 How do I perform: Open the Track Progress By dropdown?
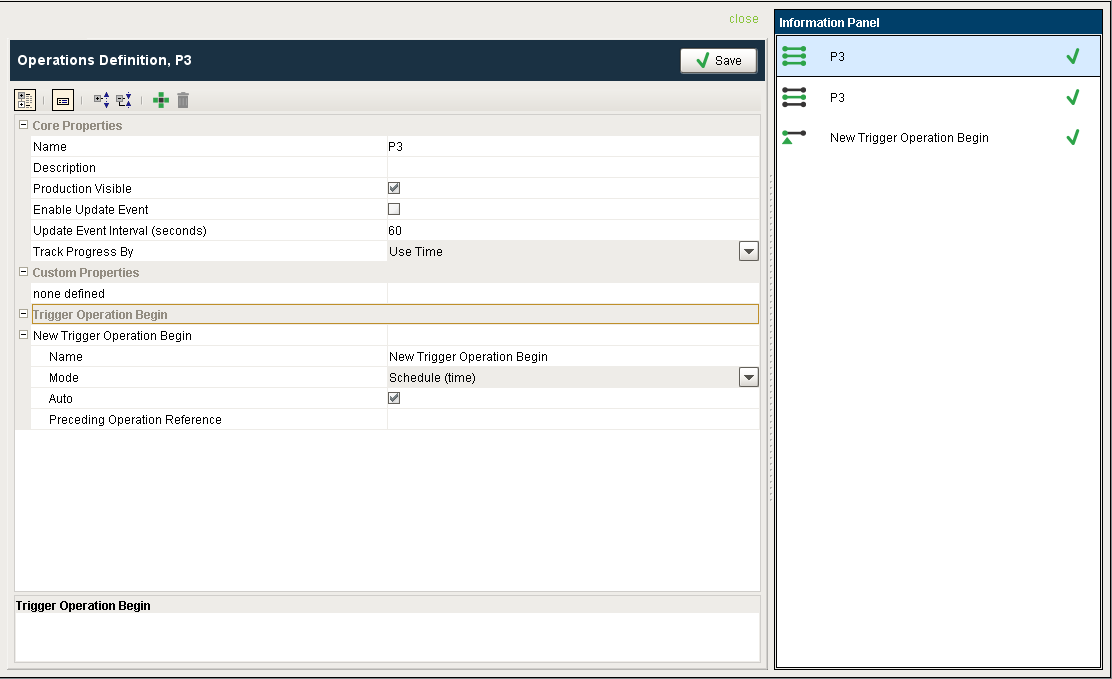coord(748,252)
